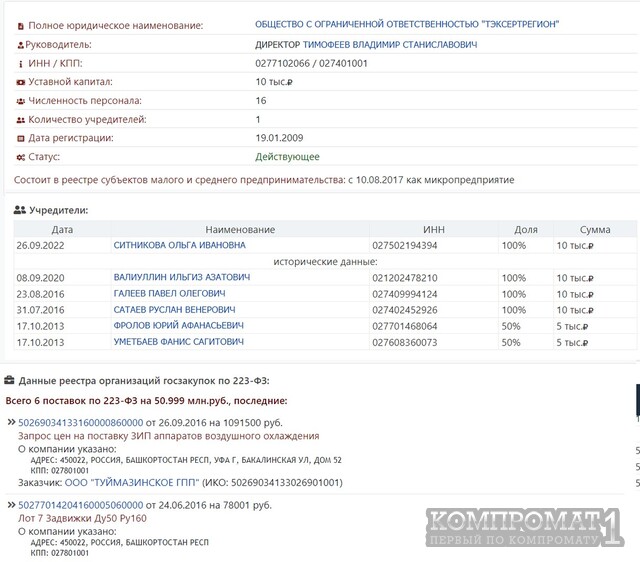Open ФРОЛОВ ЮРИЙ АФАНАСЬЕВИЧ link

pos(178,326)
